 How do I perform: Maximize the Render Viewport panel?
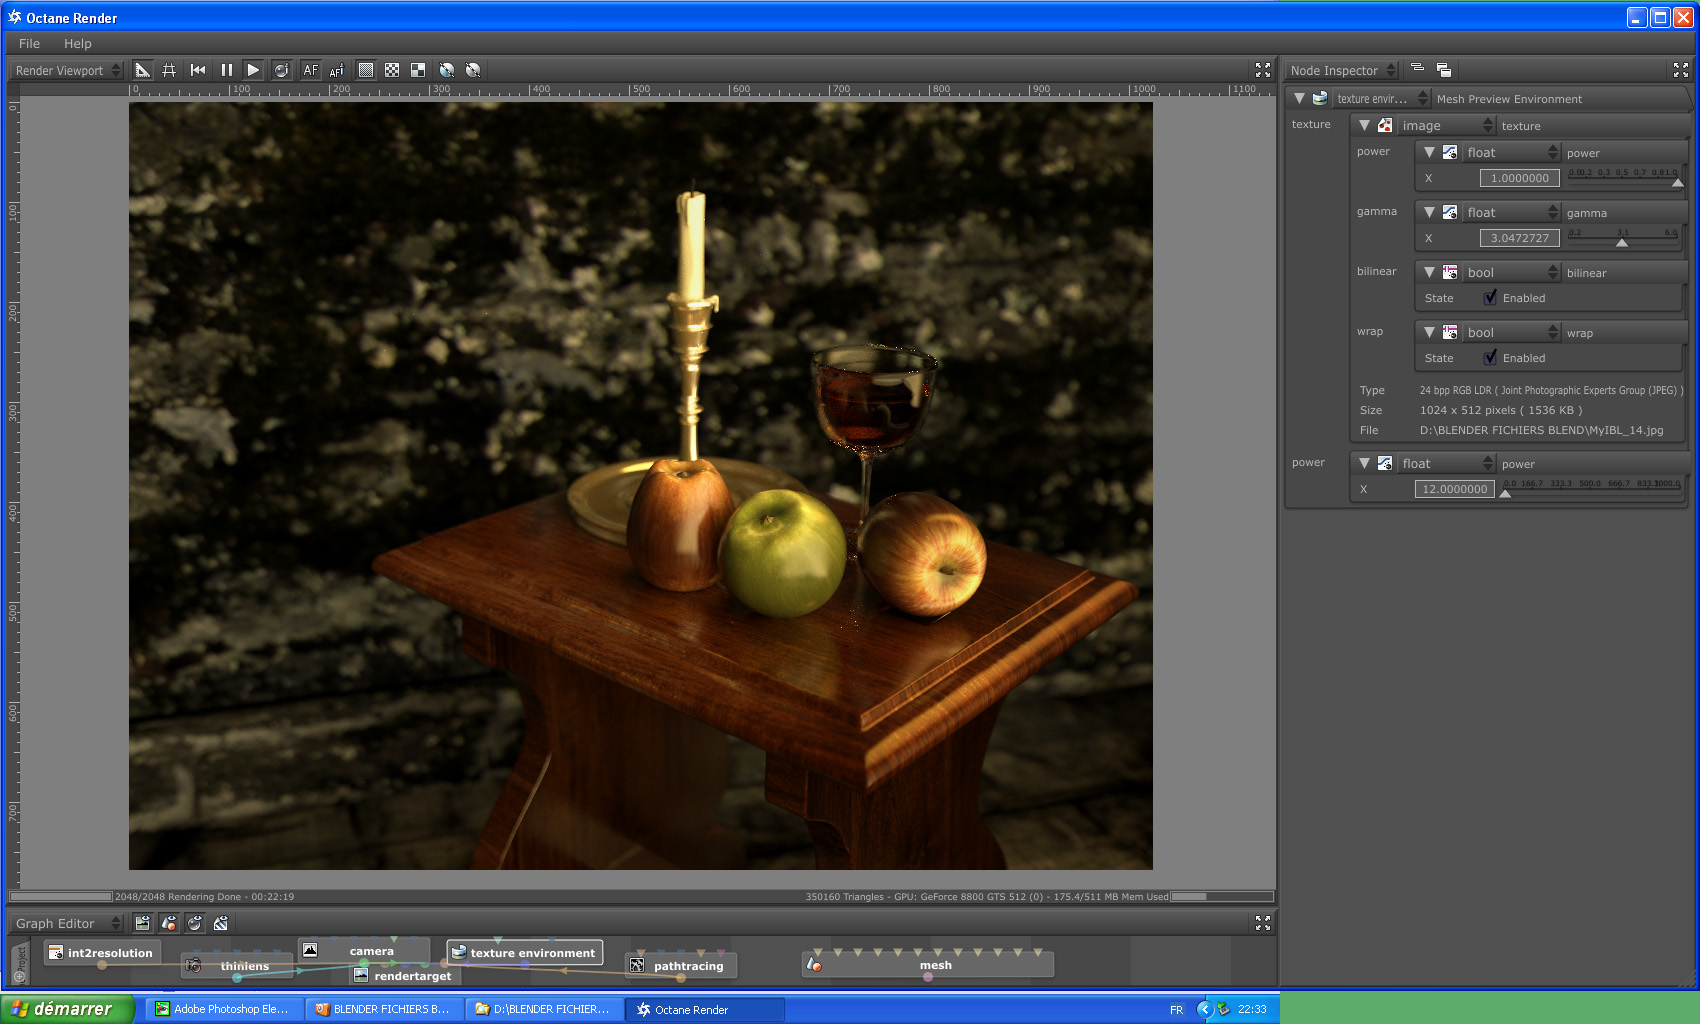pyautogui.click(x=1263, y=70)
